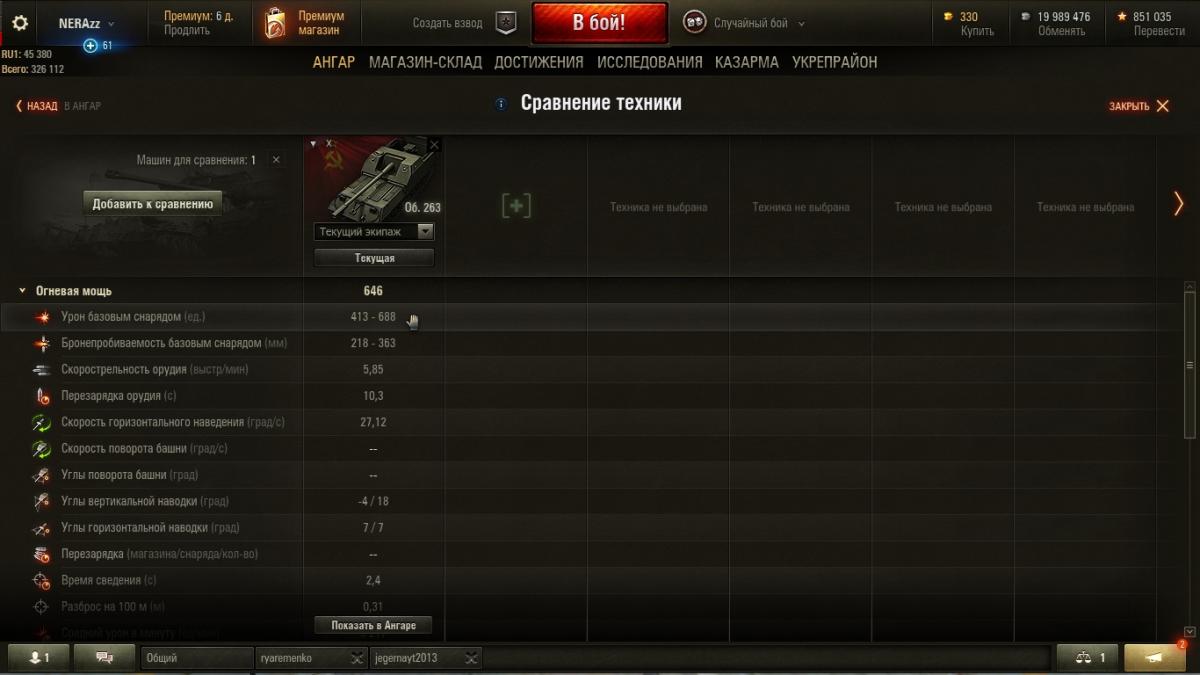Viewport: 1200px width, 675px height.
Task: Remove Об. 263 from comparison
Action: point(434,145)
